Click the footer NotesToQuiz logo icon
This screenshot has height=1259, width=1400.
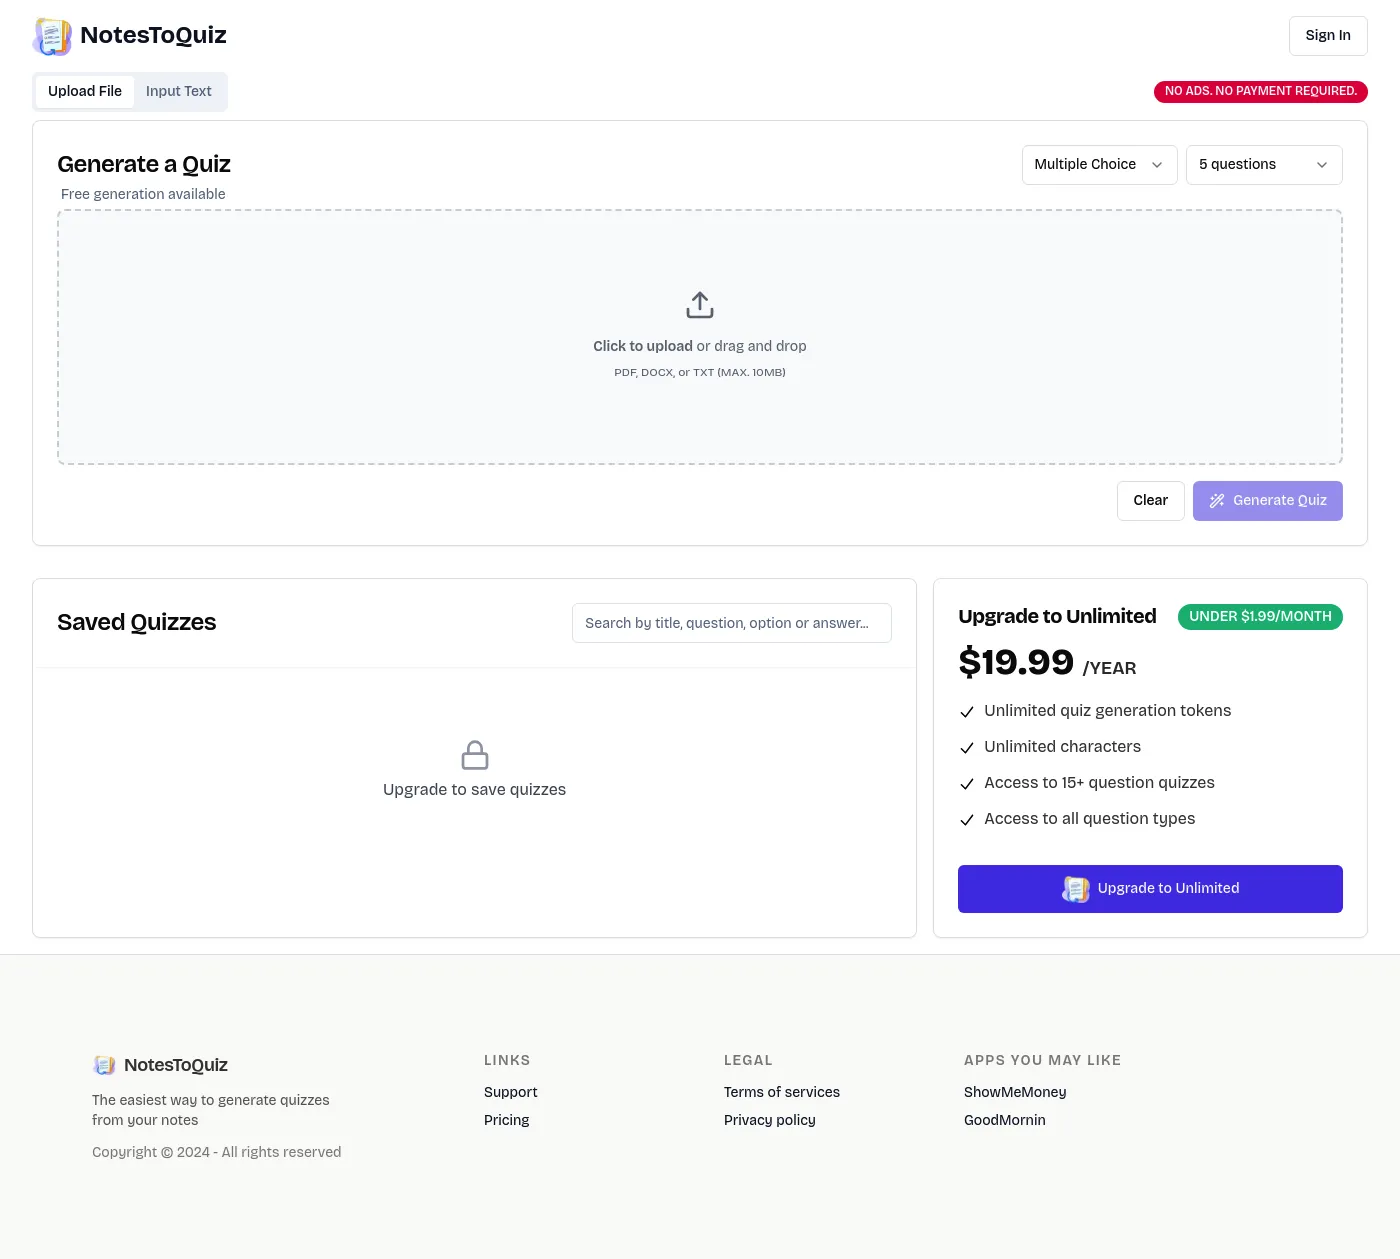(x=104, y=1065)
